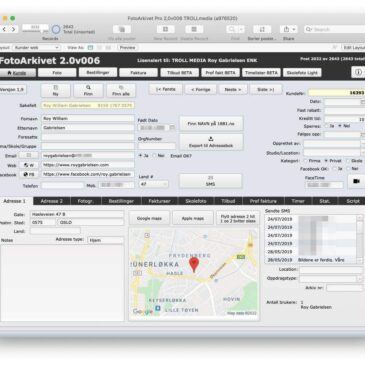The width and height of the screenshot is (365, 365).
Task: Switch to the Script tab
Action: 352,201
